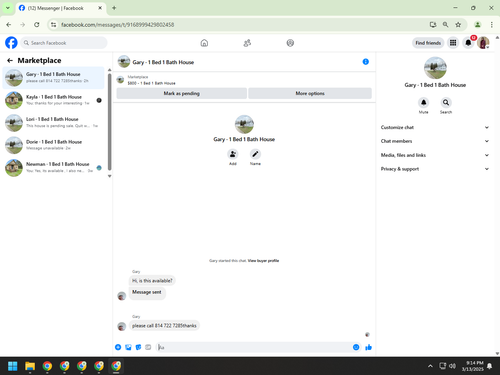Screen dimensions: 500x375
Task: Click the Search Facebook field
Action: [64, 43]
